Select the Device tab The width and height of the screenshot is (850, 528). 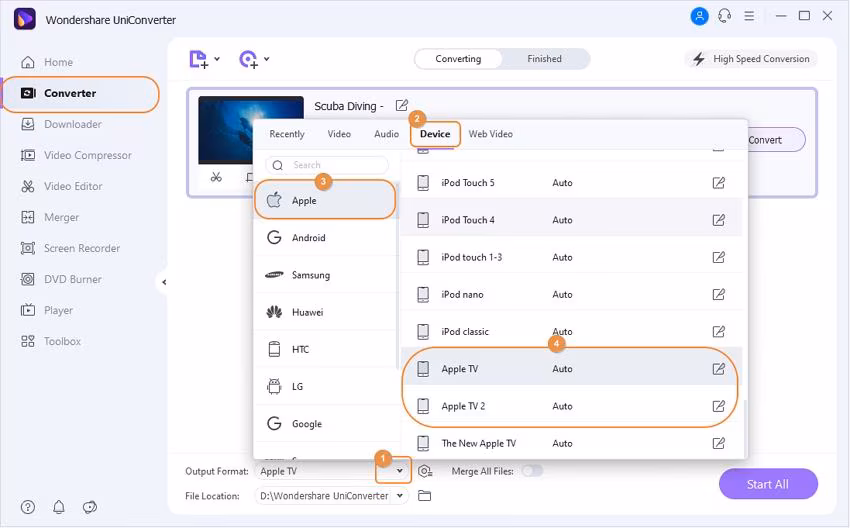pyautogui.click(x=435, y=134)
